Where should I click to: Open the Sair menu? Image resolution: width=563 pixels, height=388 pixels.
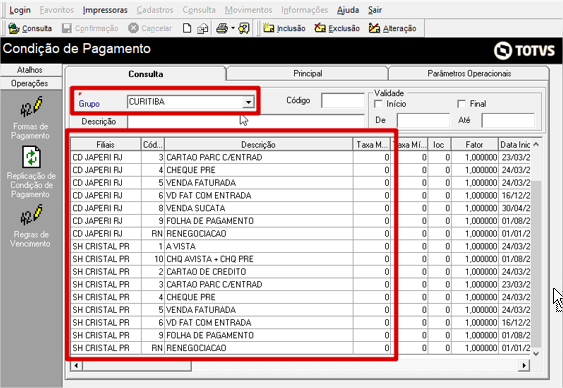click(374, 10)
